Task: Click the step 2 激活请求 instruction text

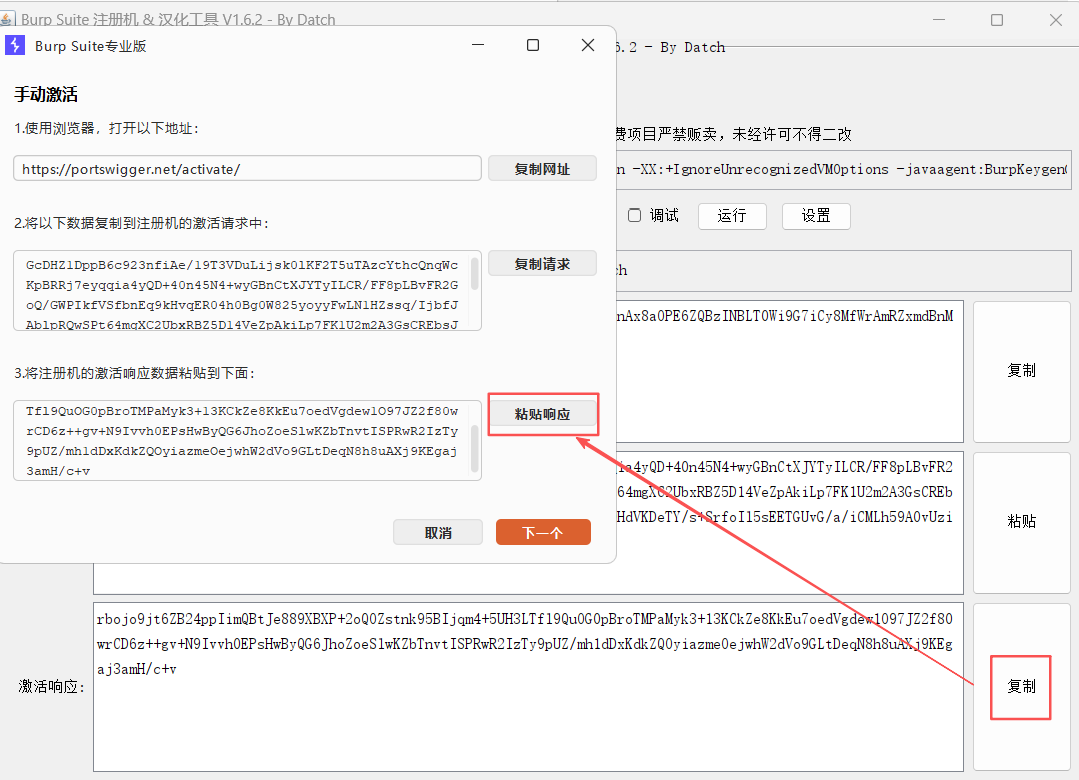Action: click(142, 223)
